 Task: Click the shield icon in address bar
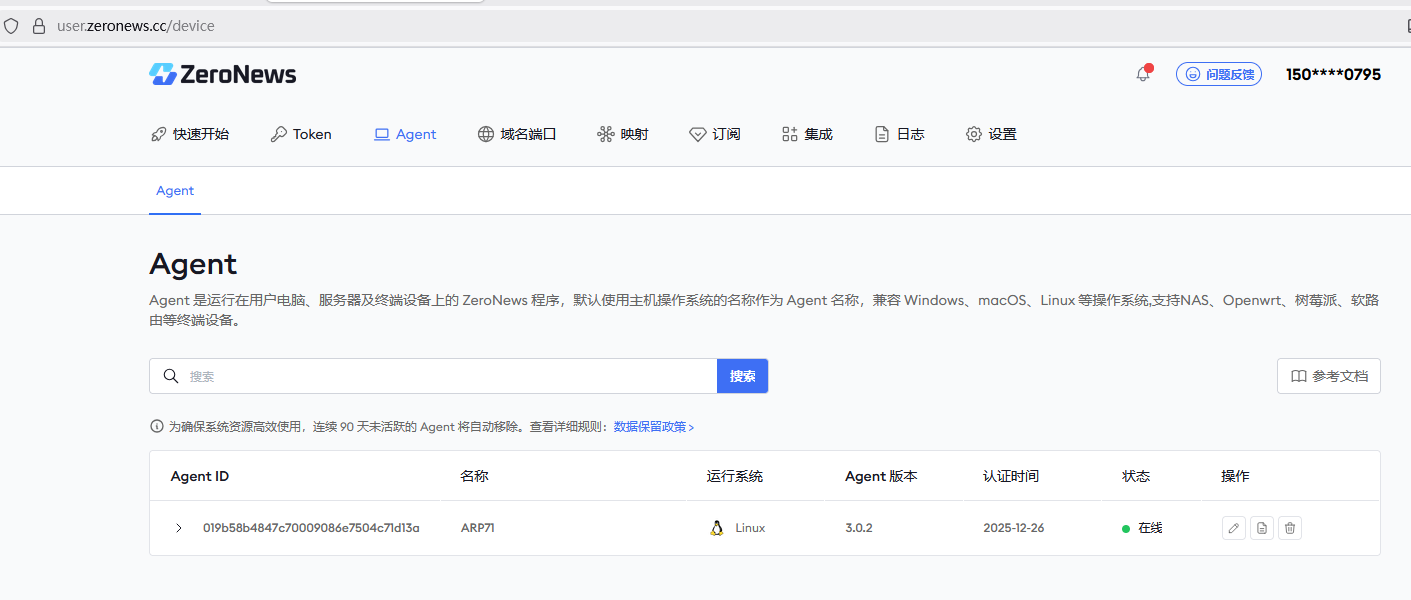coord(12,26)
